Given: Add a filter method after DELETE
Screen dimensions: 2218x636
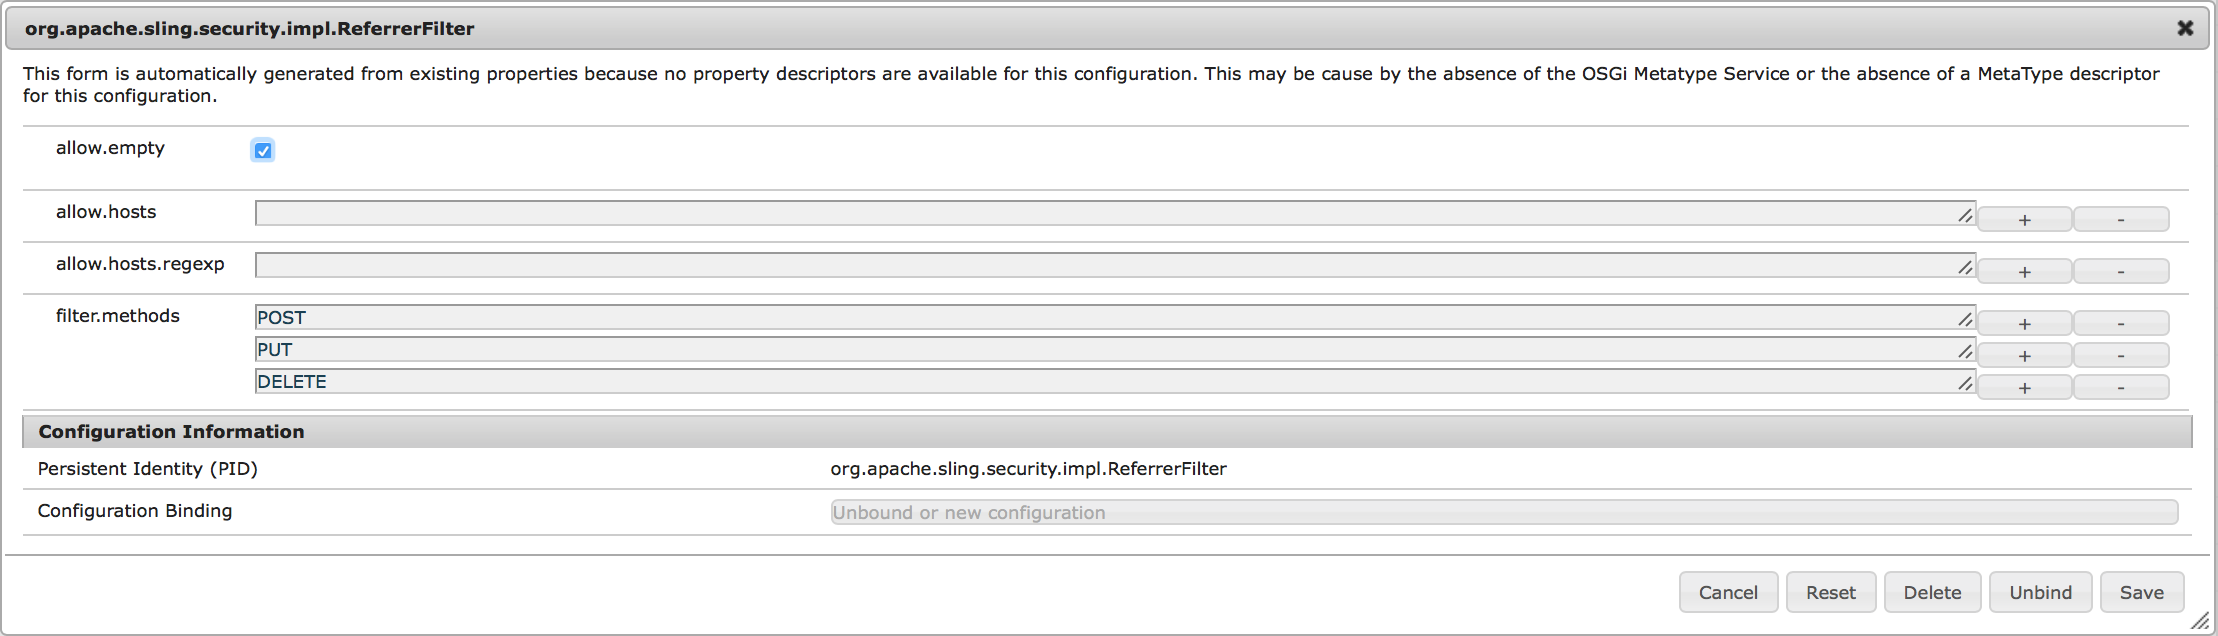Looking at the screenshot, I should point(2024,387).
